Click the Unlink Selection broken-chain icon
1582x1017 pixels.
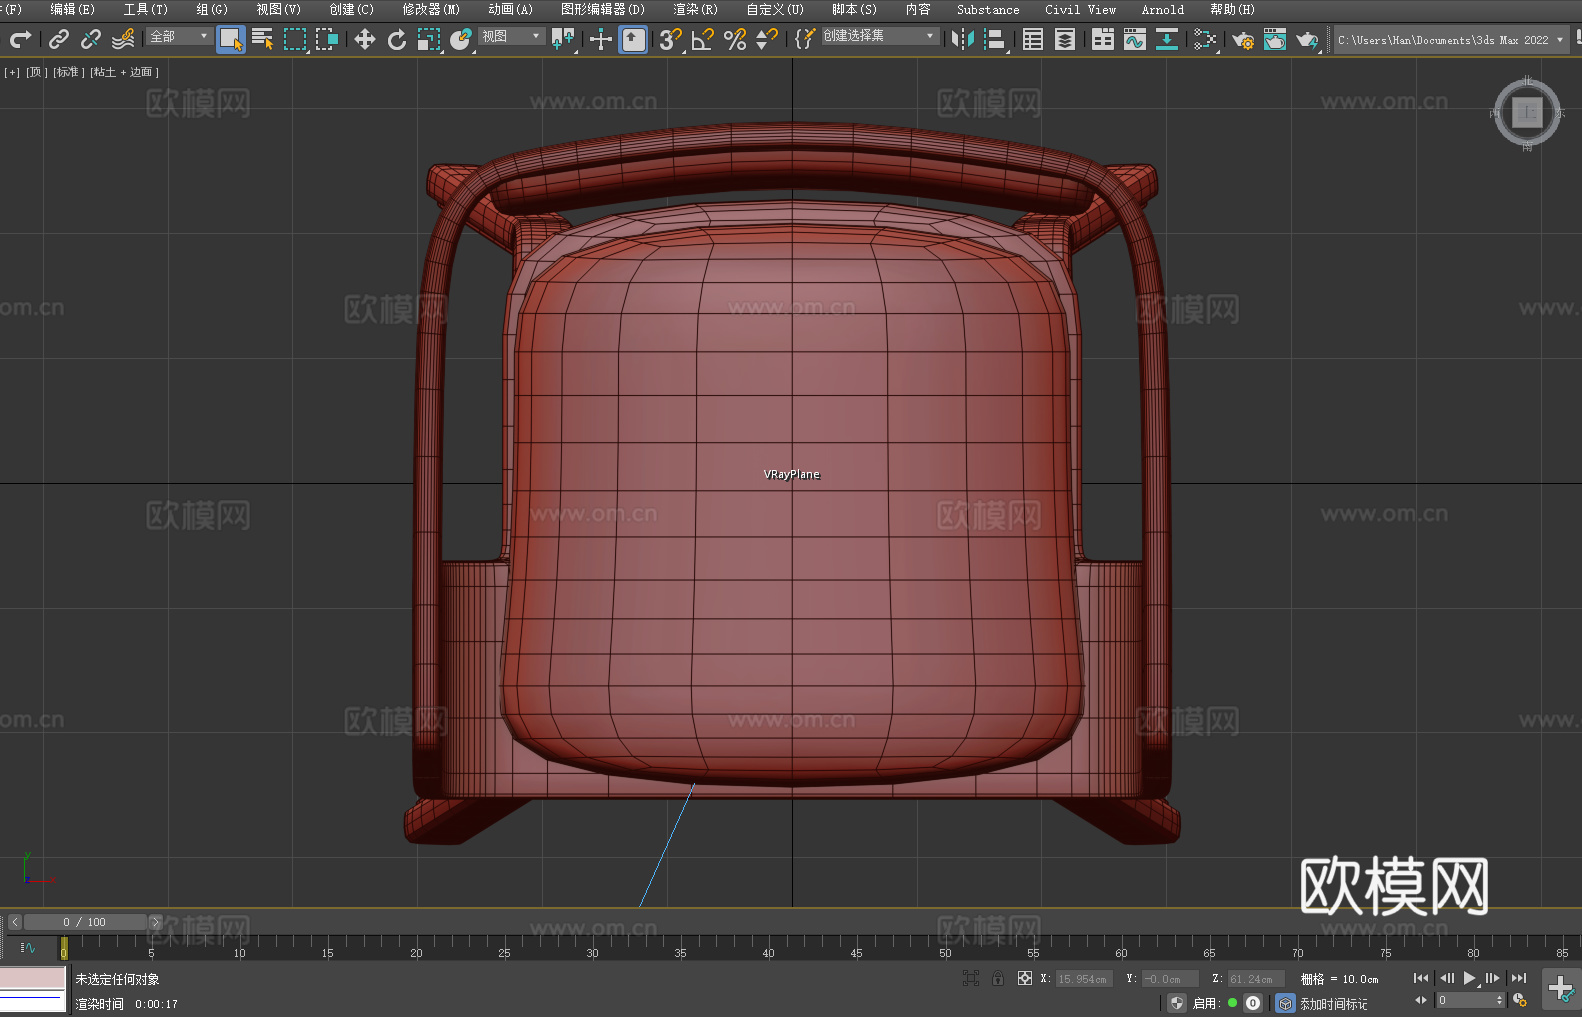[x=91, y=39]
